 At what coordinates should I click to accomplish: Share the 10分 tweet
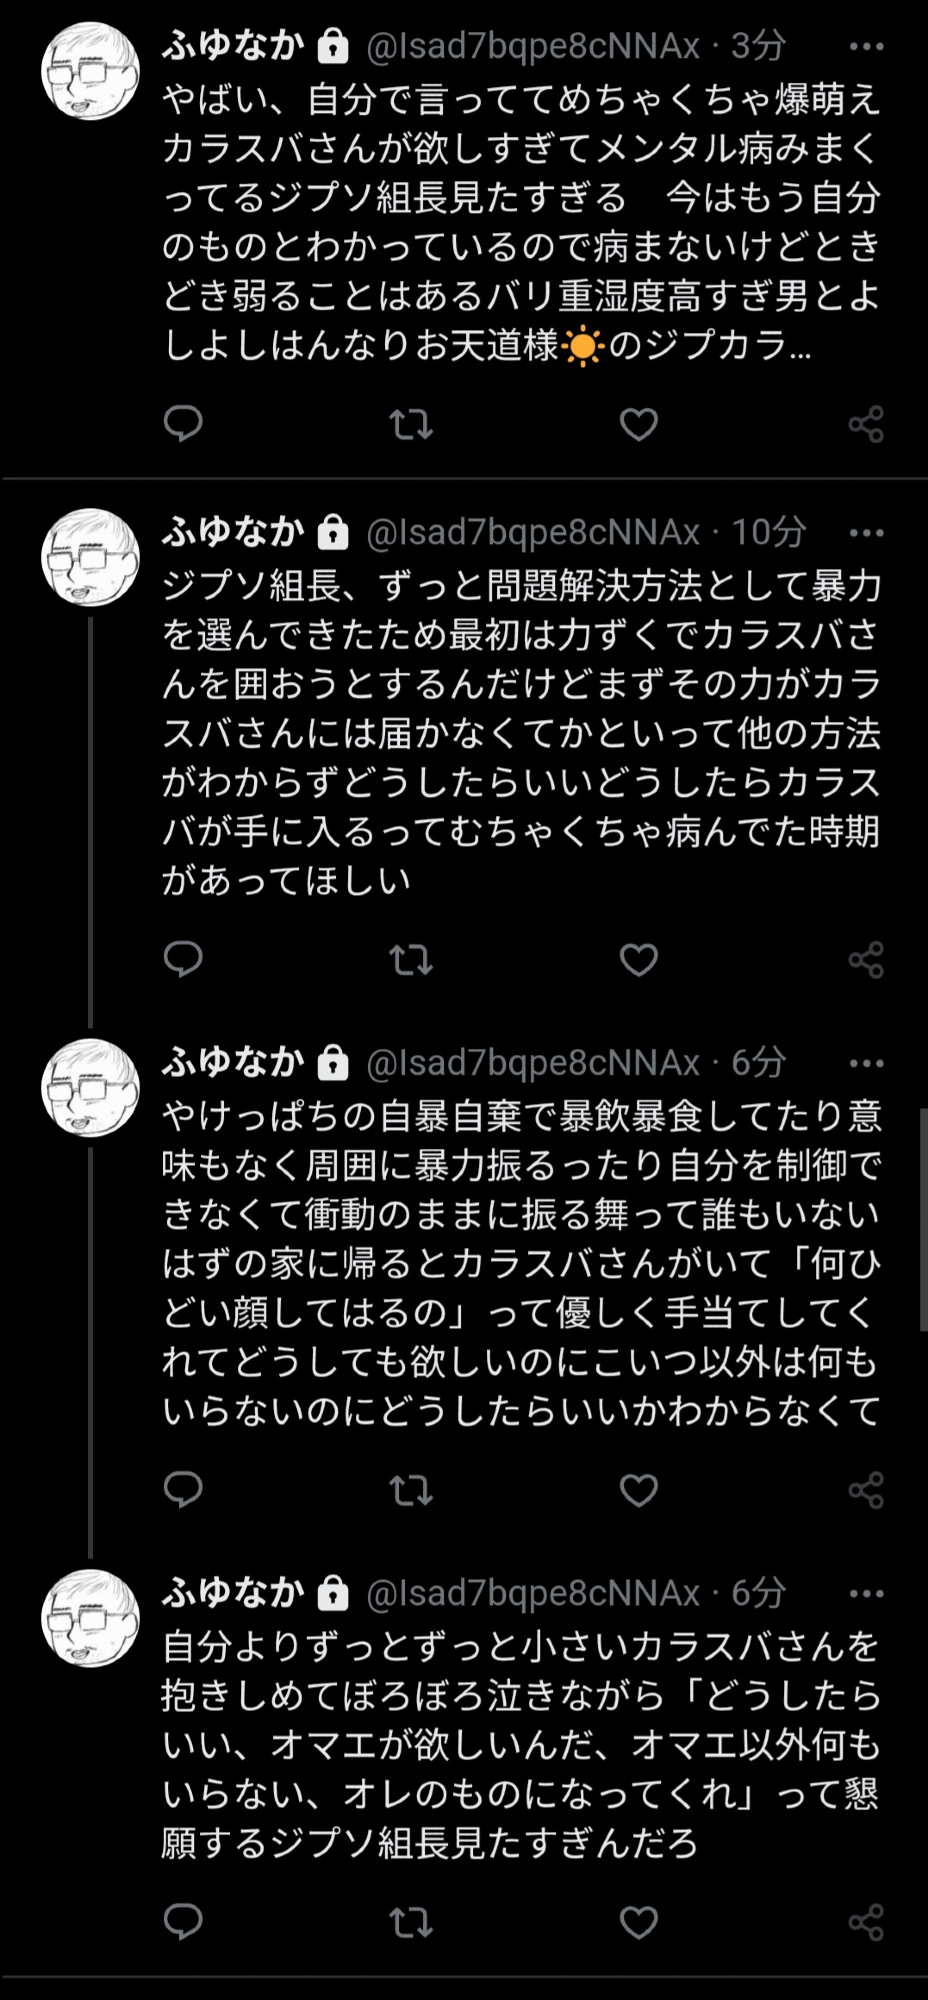pos(866,960)
